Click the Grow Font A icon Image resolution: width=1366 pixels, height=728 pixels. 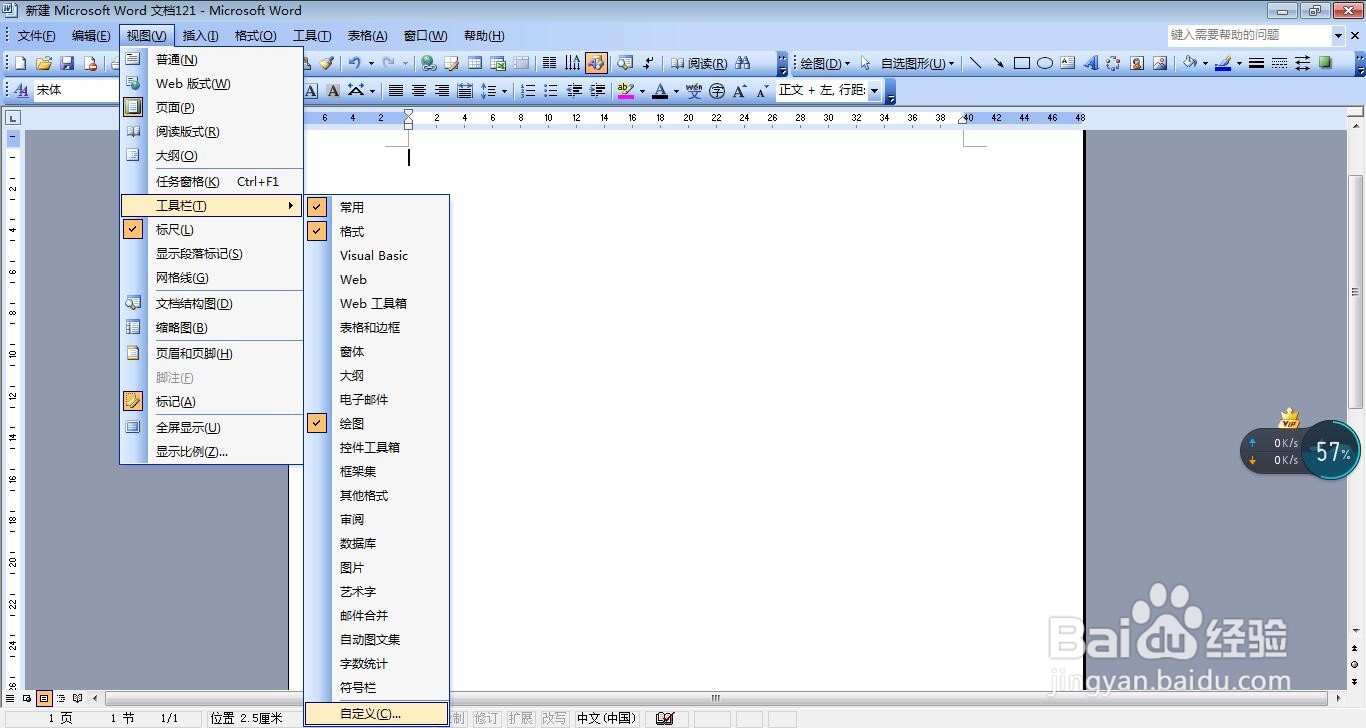click(x=740, y=90)
